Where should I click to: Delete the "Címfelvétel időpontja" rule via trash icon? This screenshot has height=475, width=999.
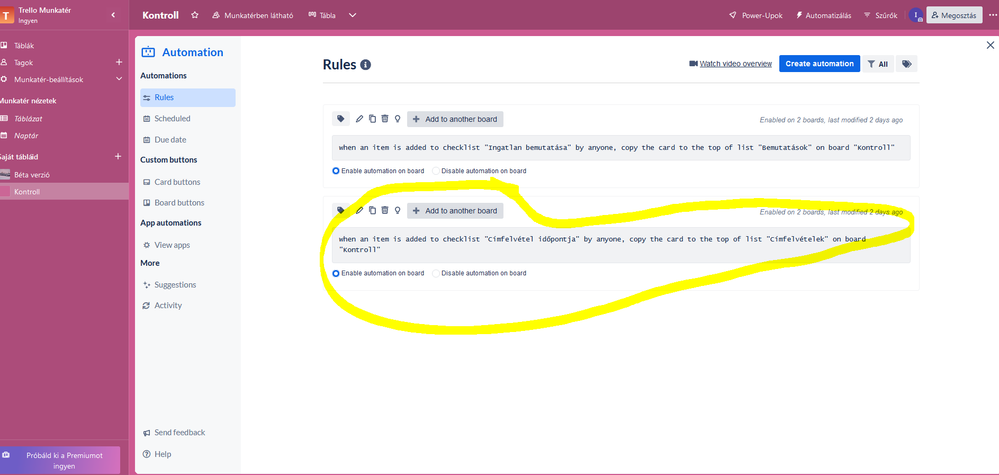(385, 210)
